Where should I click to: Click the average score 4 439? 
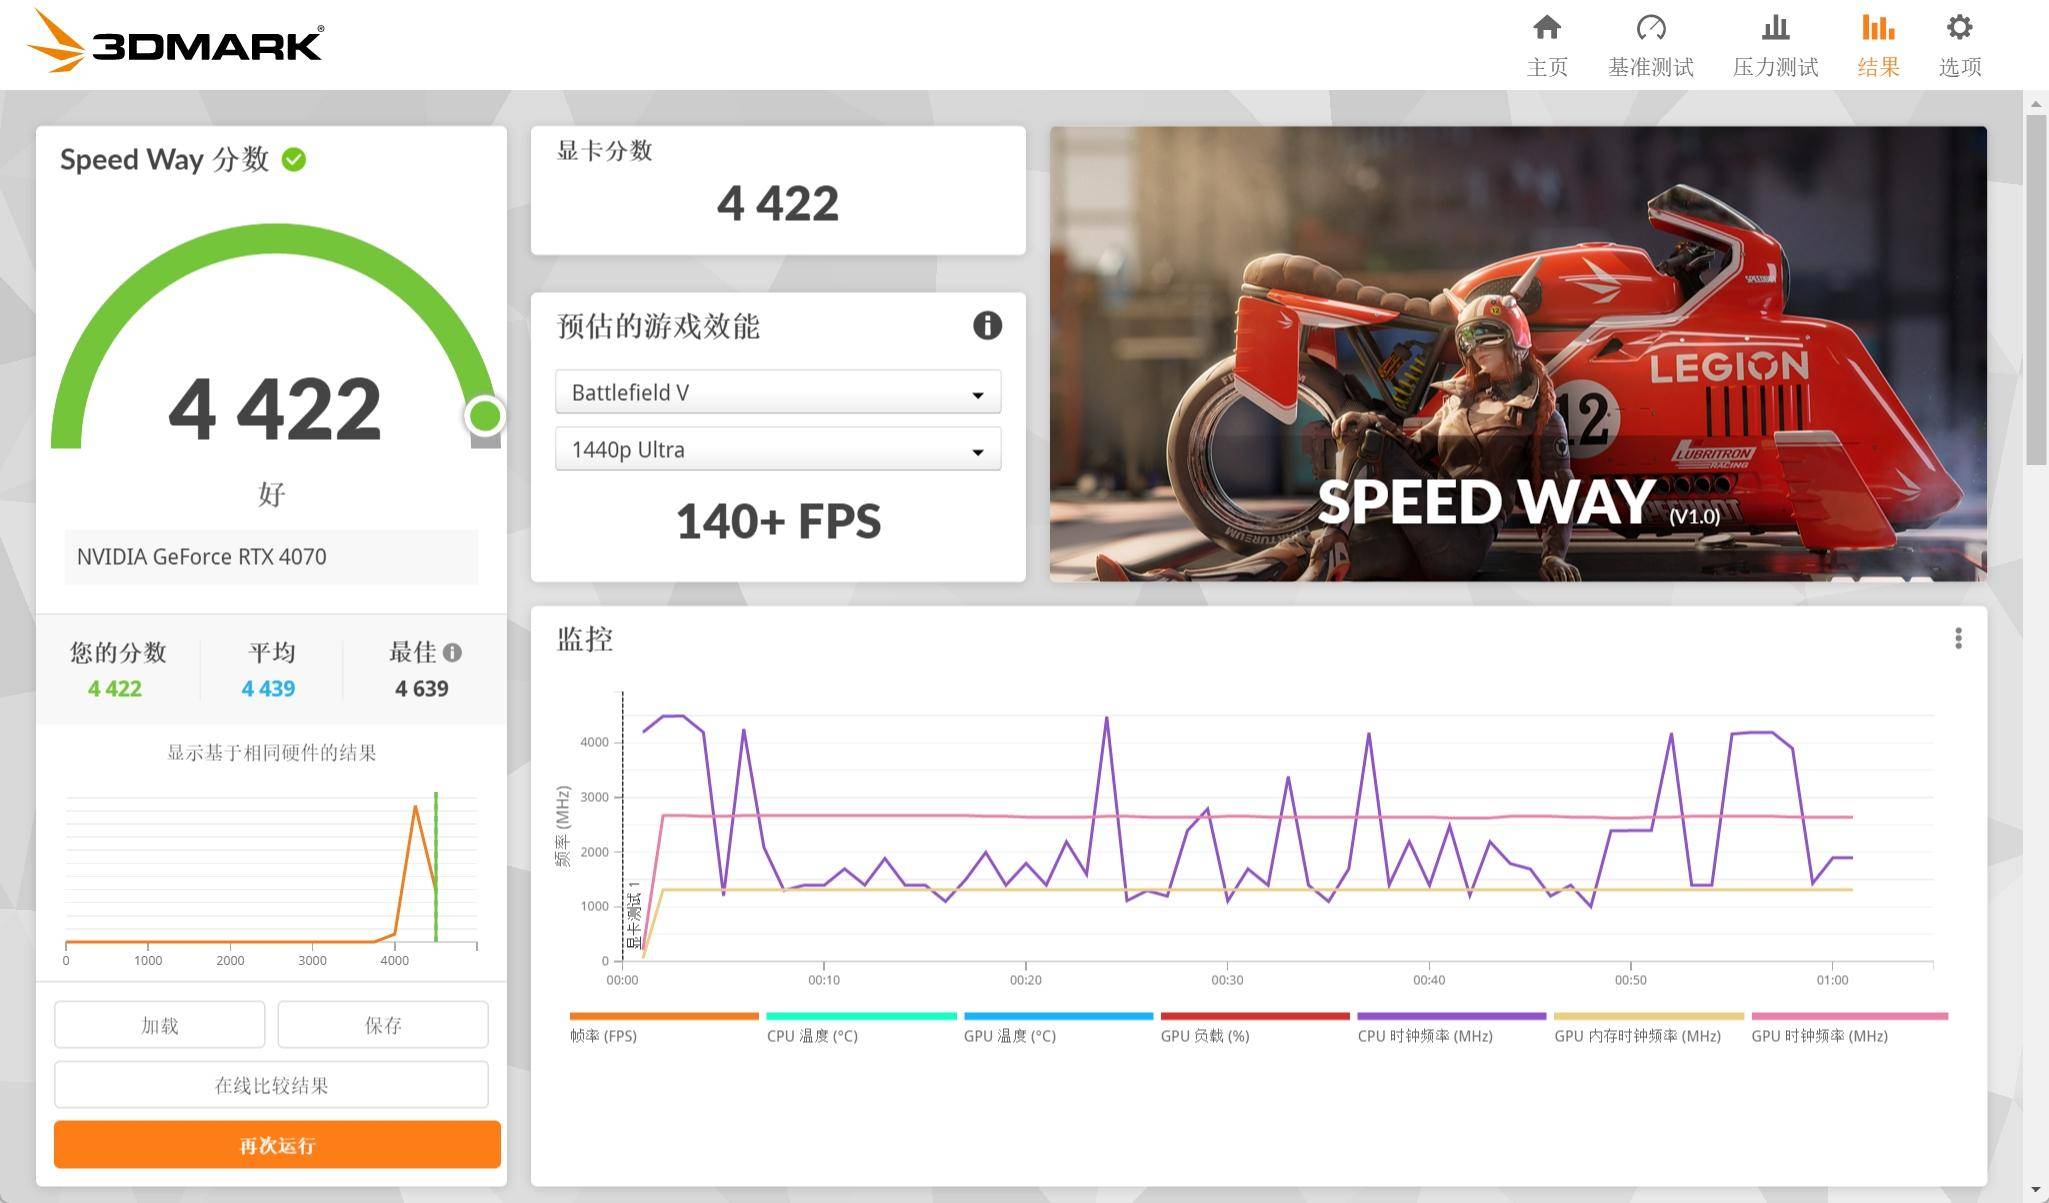[x=268, y=689]
